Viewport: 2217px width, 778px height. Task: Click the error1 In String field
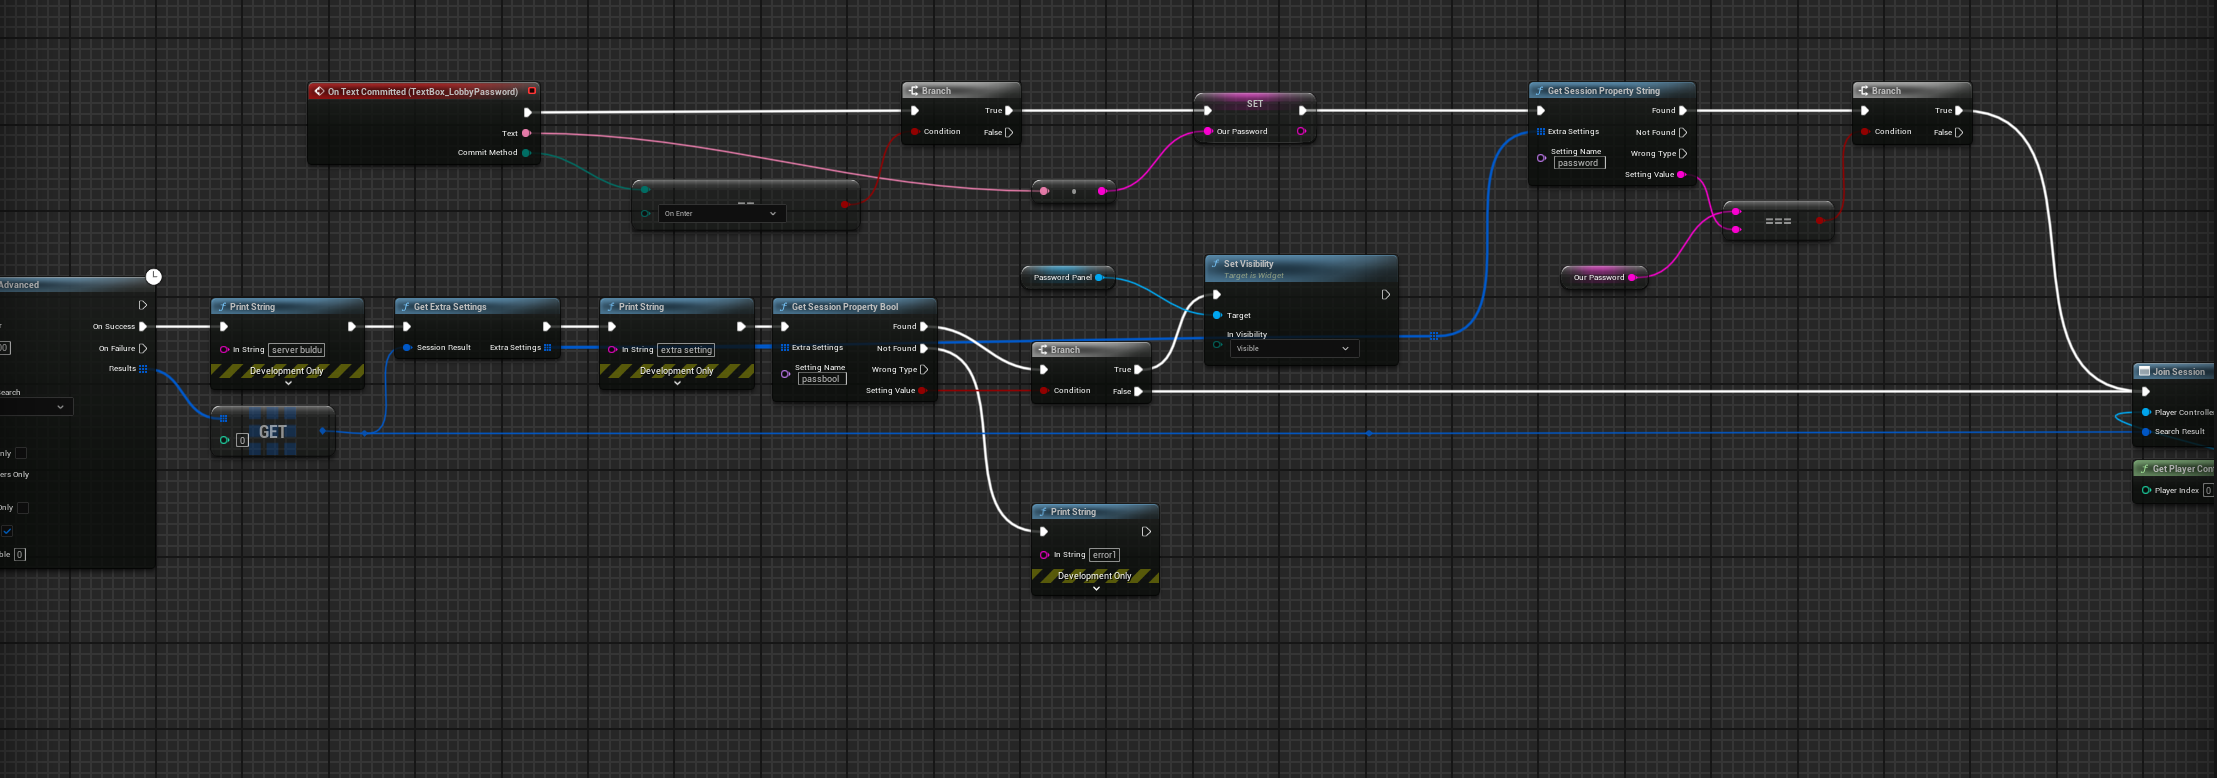click(x=1104, y=555)
